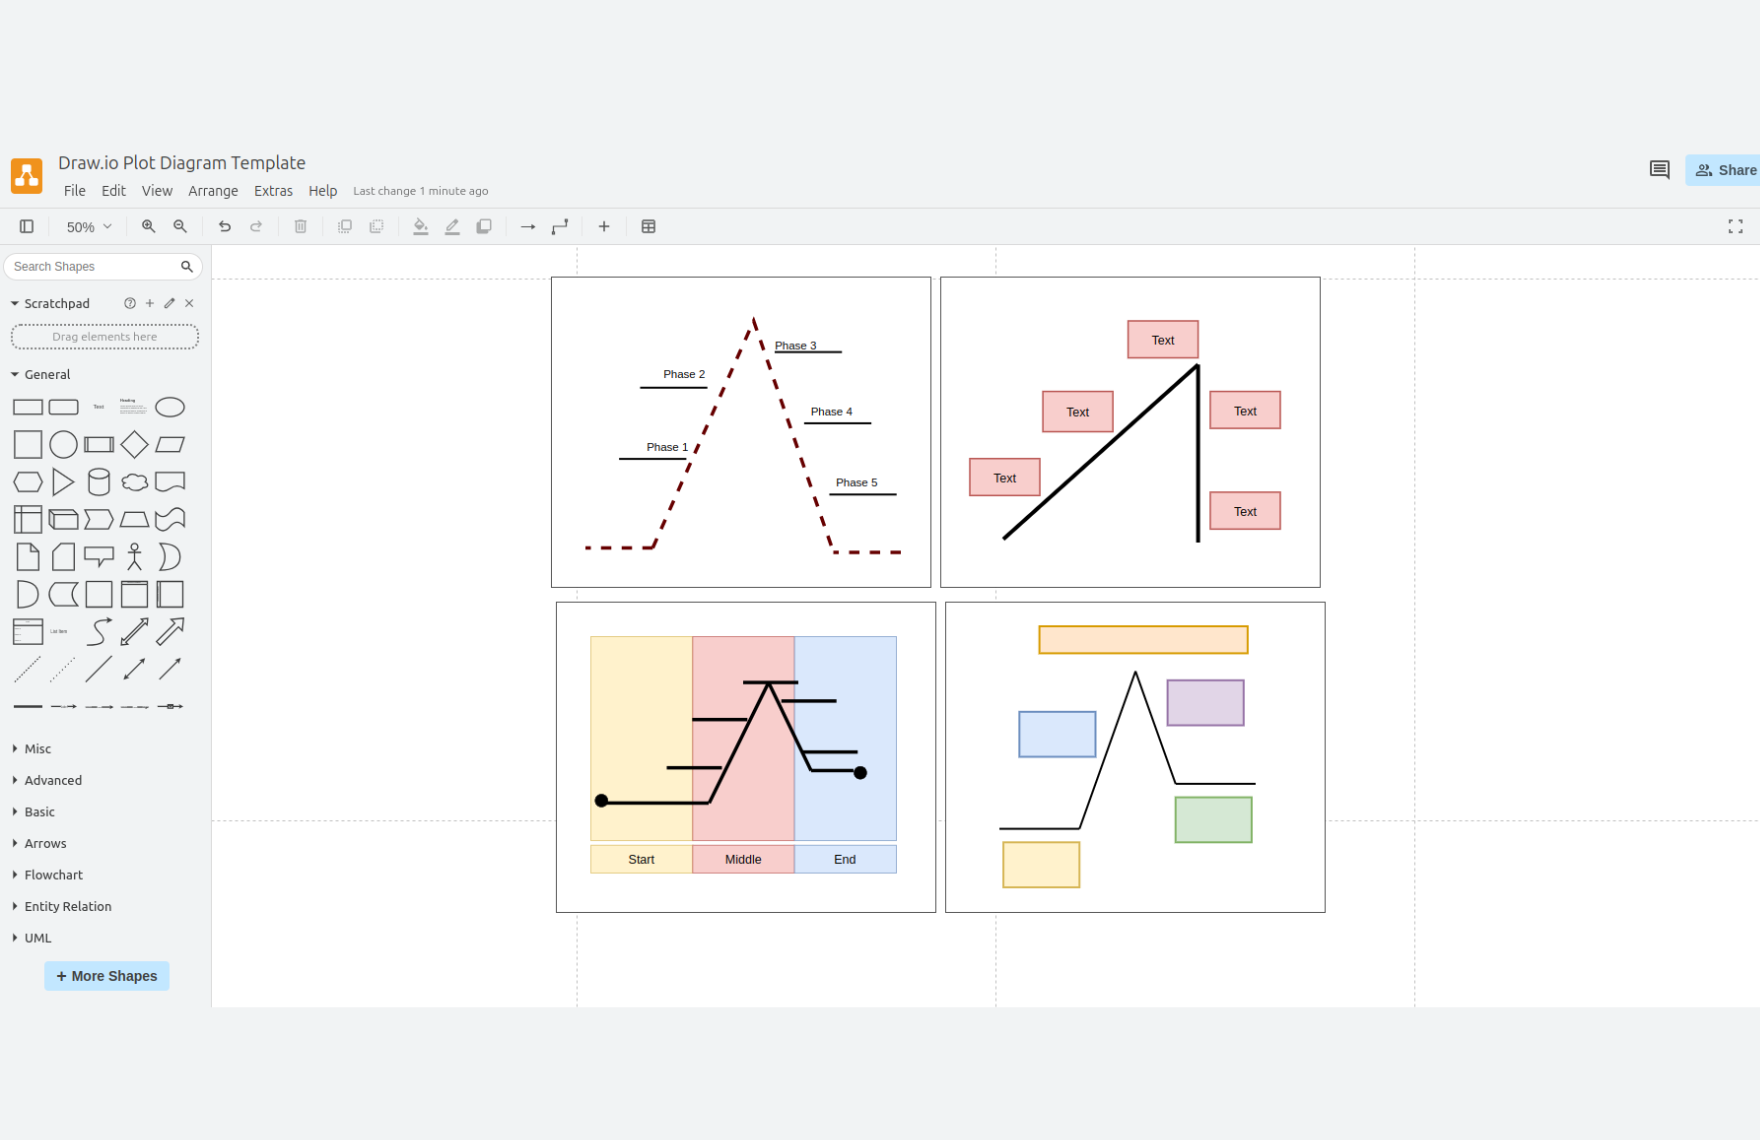Close the Scratchpad section

[x=189, y=303]
